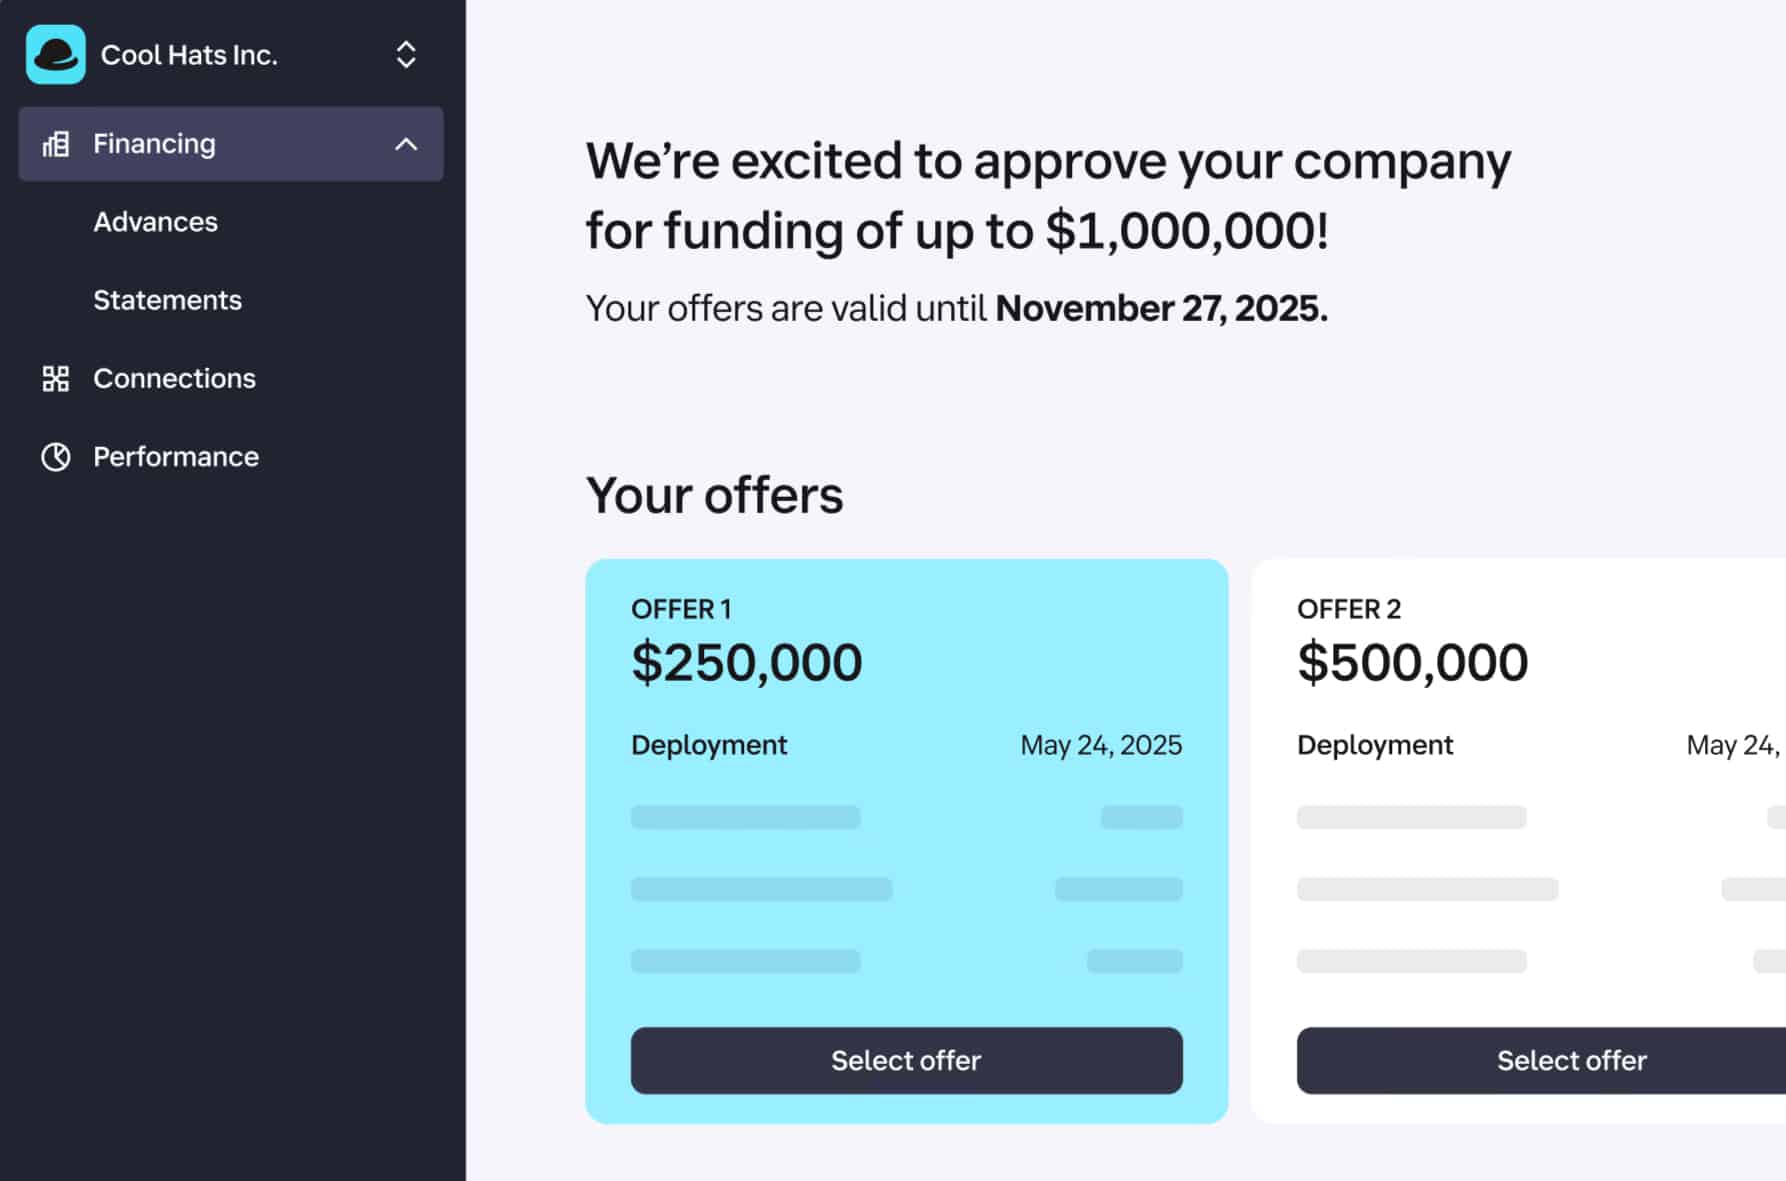Screen dimensions: 1786x1181
Task: Click the Connections grid icon
Action: click(x=55, y=378)
